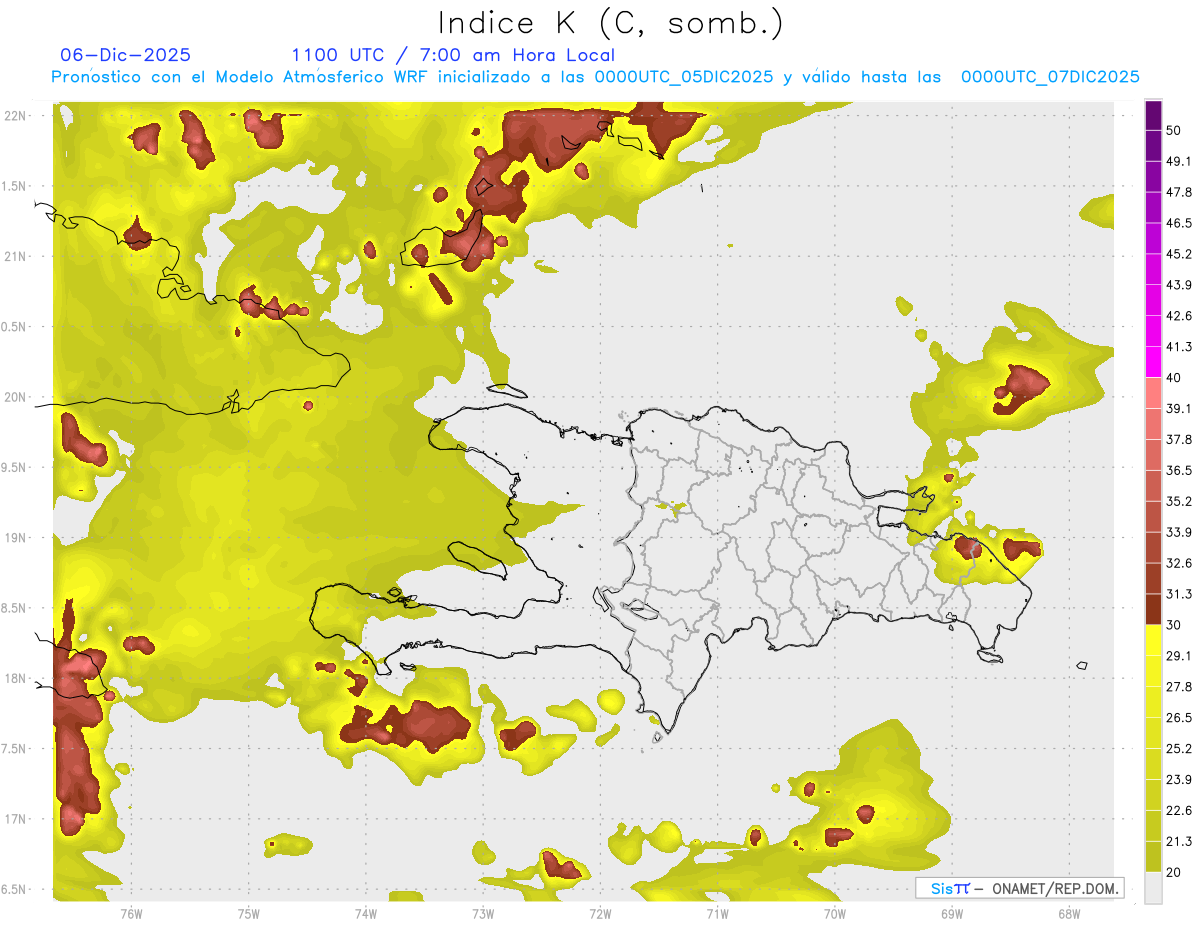Click the '69W' longitude label
1200x927 pixels.
[951, 914]
